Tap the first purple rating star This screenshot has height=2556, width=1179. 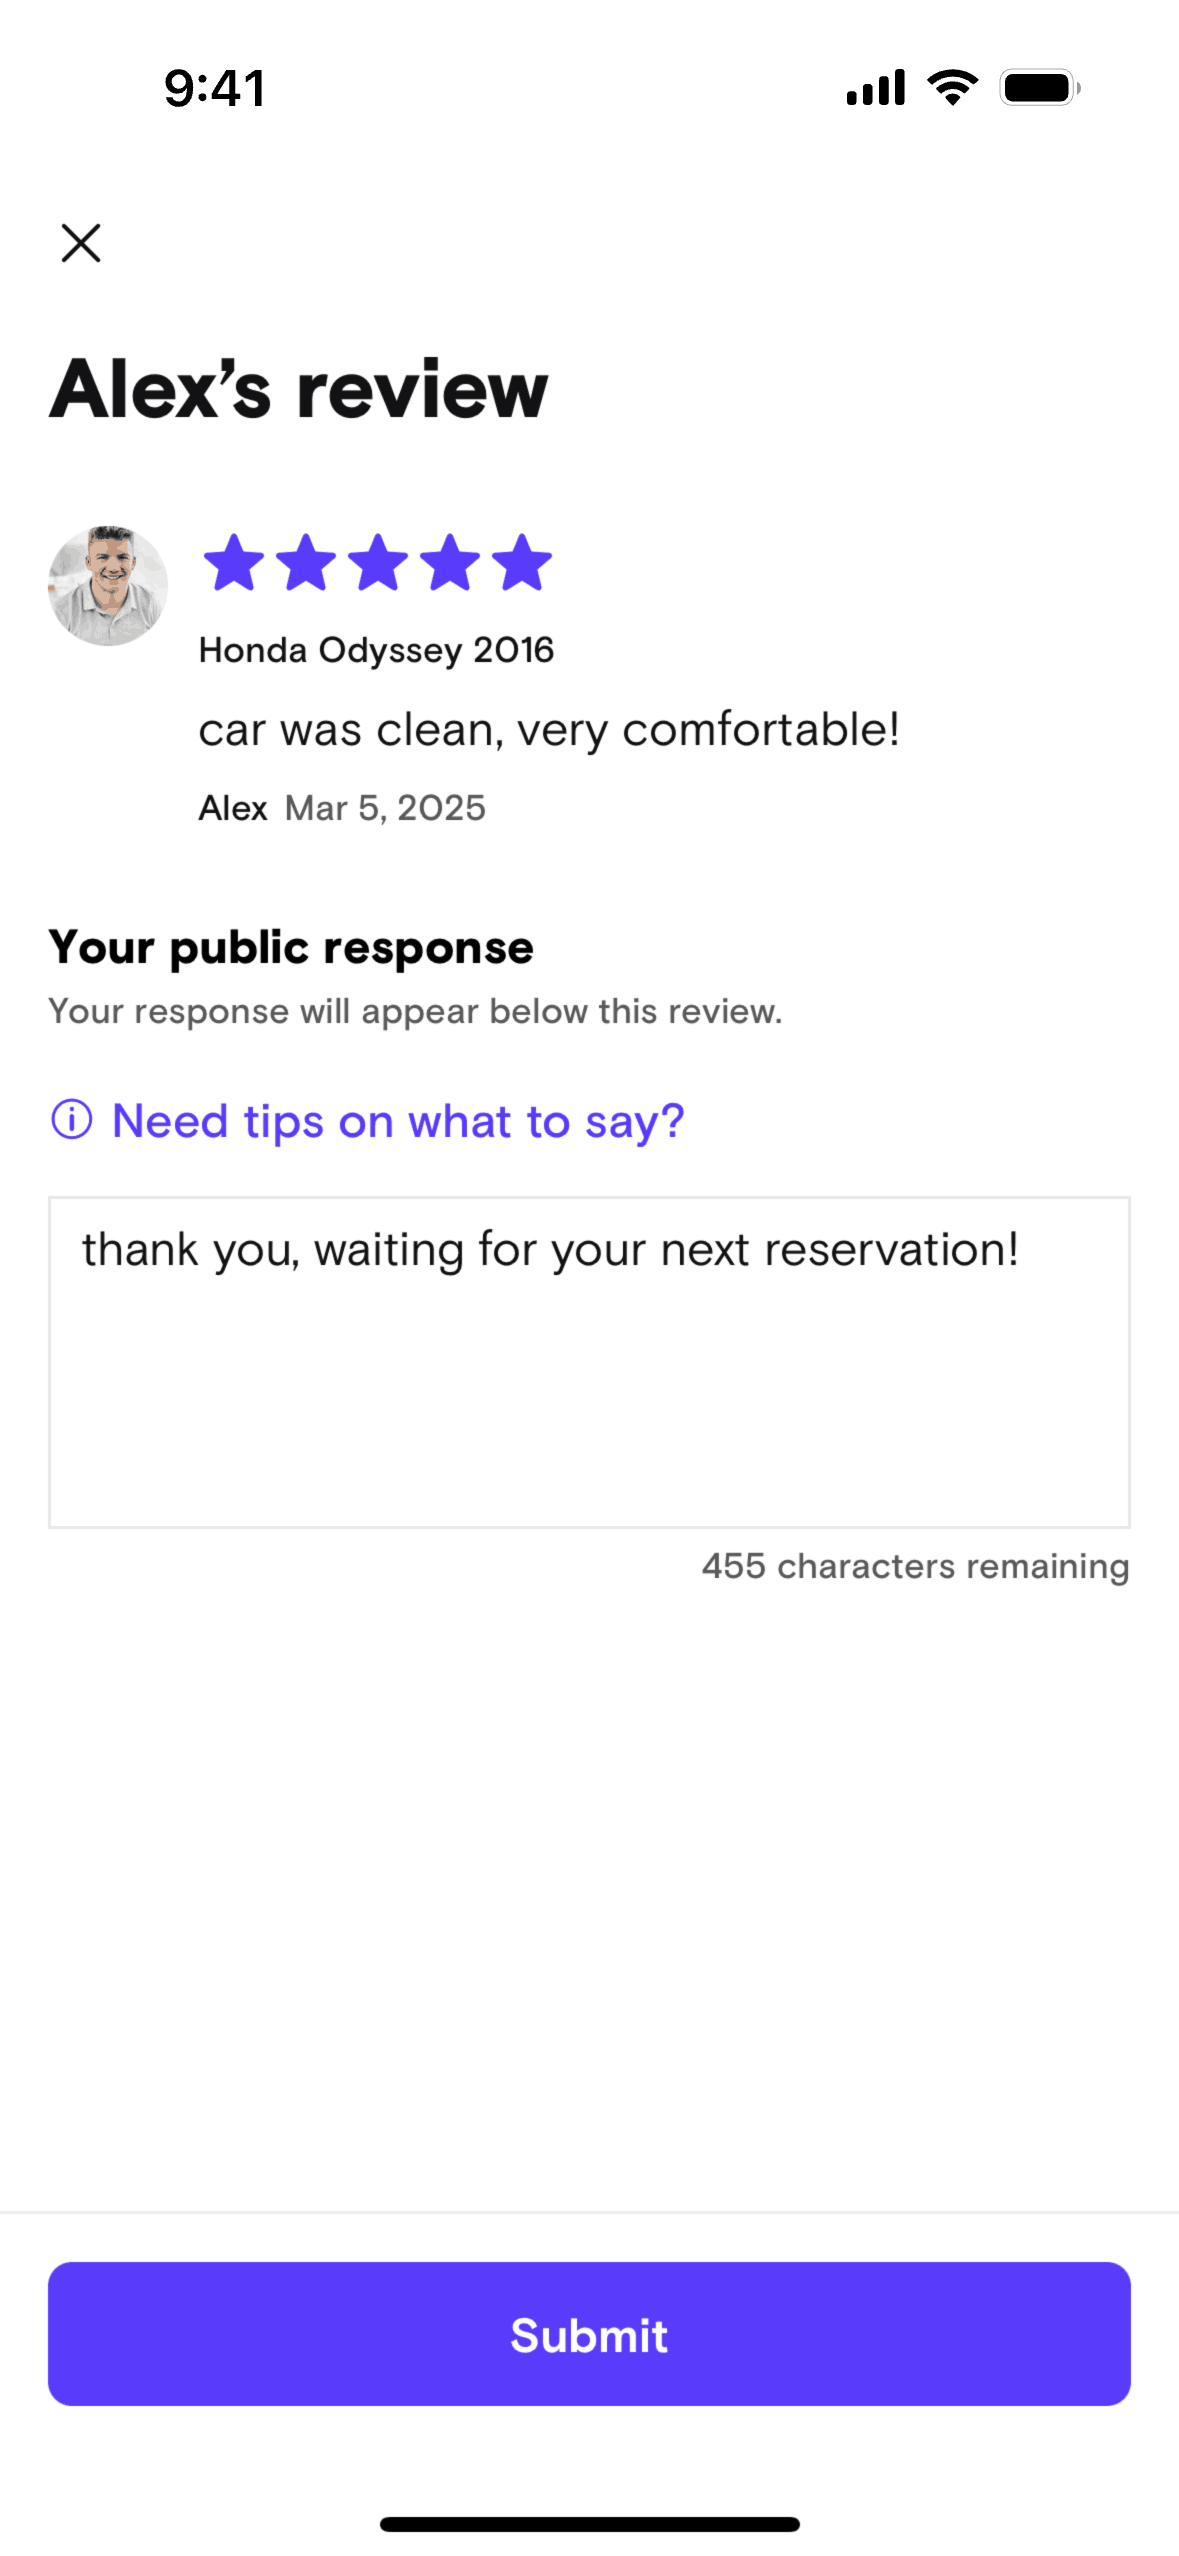click(x=234, y=563)
